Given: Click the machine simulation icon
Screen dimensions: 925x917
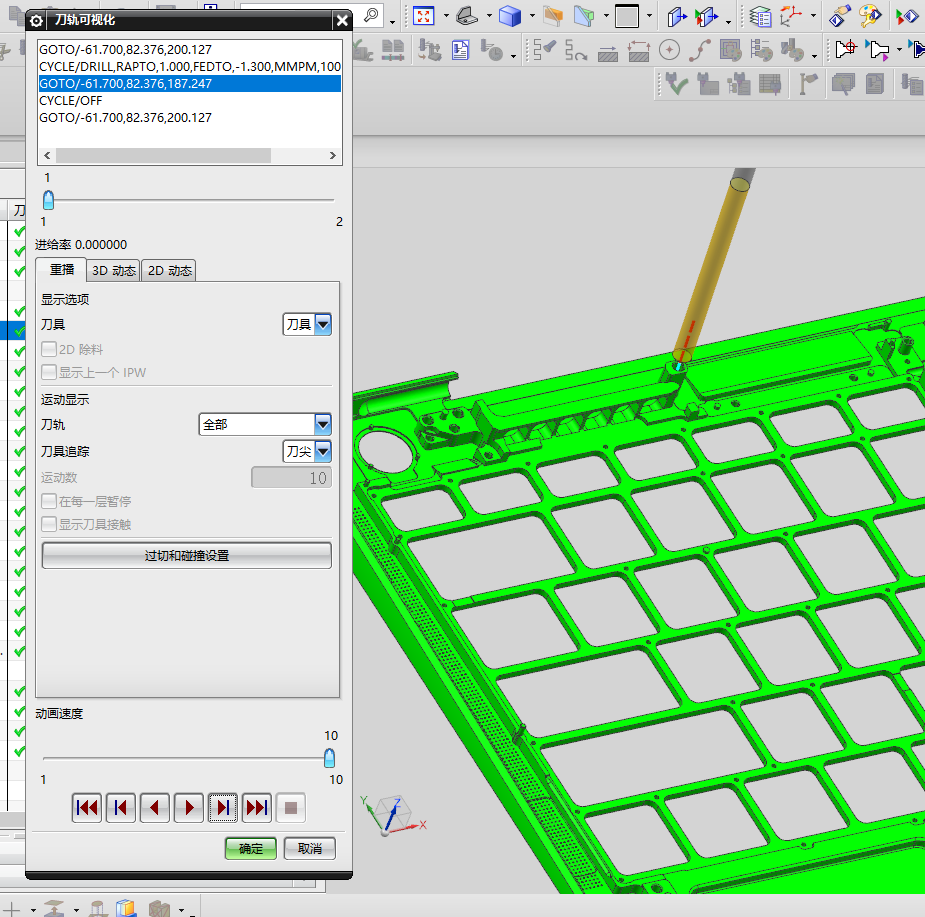Looking at the screenshot, I should (429, 50).
